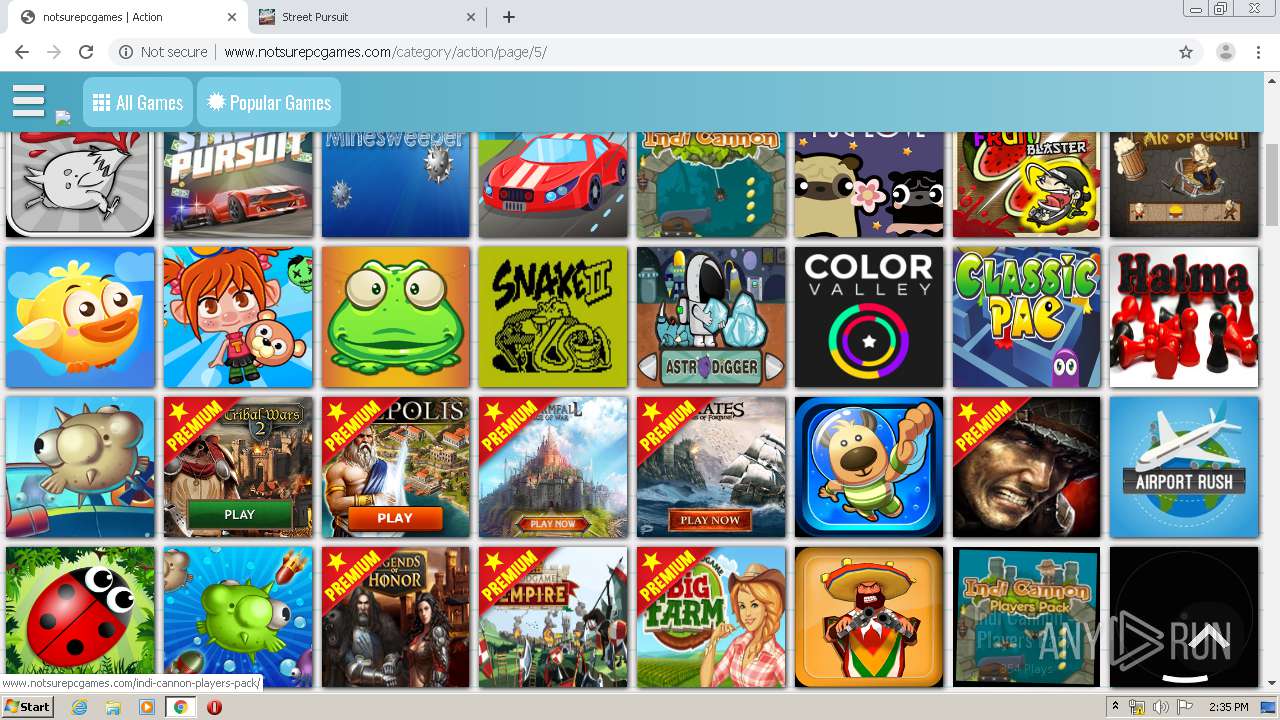Open the Indi Cannon game thumbnail in the top row
Viewport: 1280px width, 720px height.
tap(711, 183)
